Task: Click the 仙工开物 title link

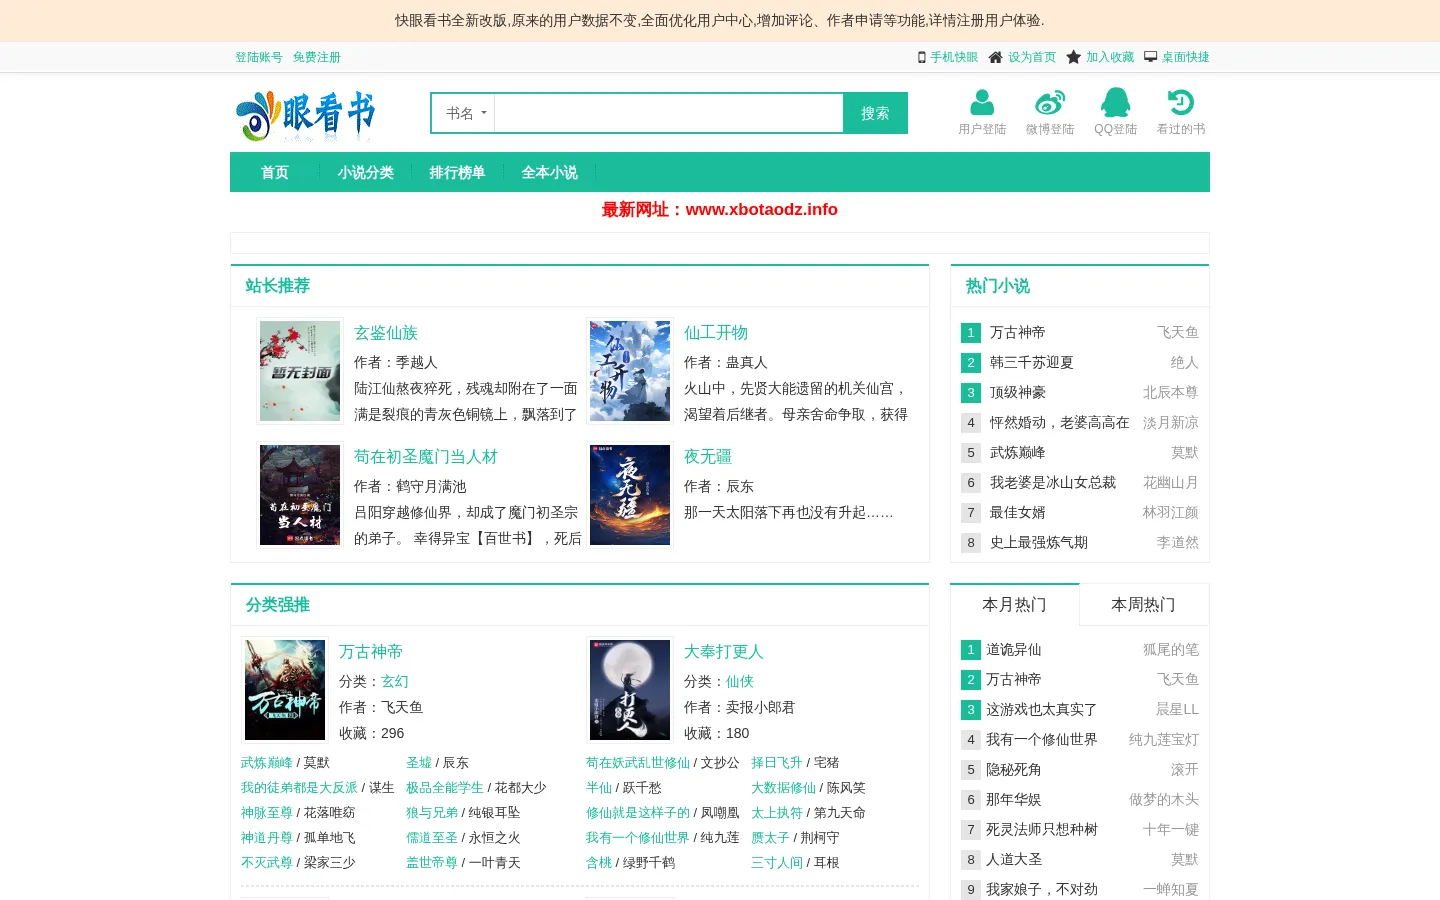Action: coord(716,333)
